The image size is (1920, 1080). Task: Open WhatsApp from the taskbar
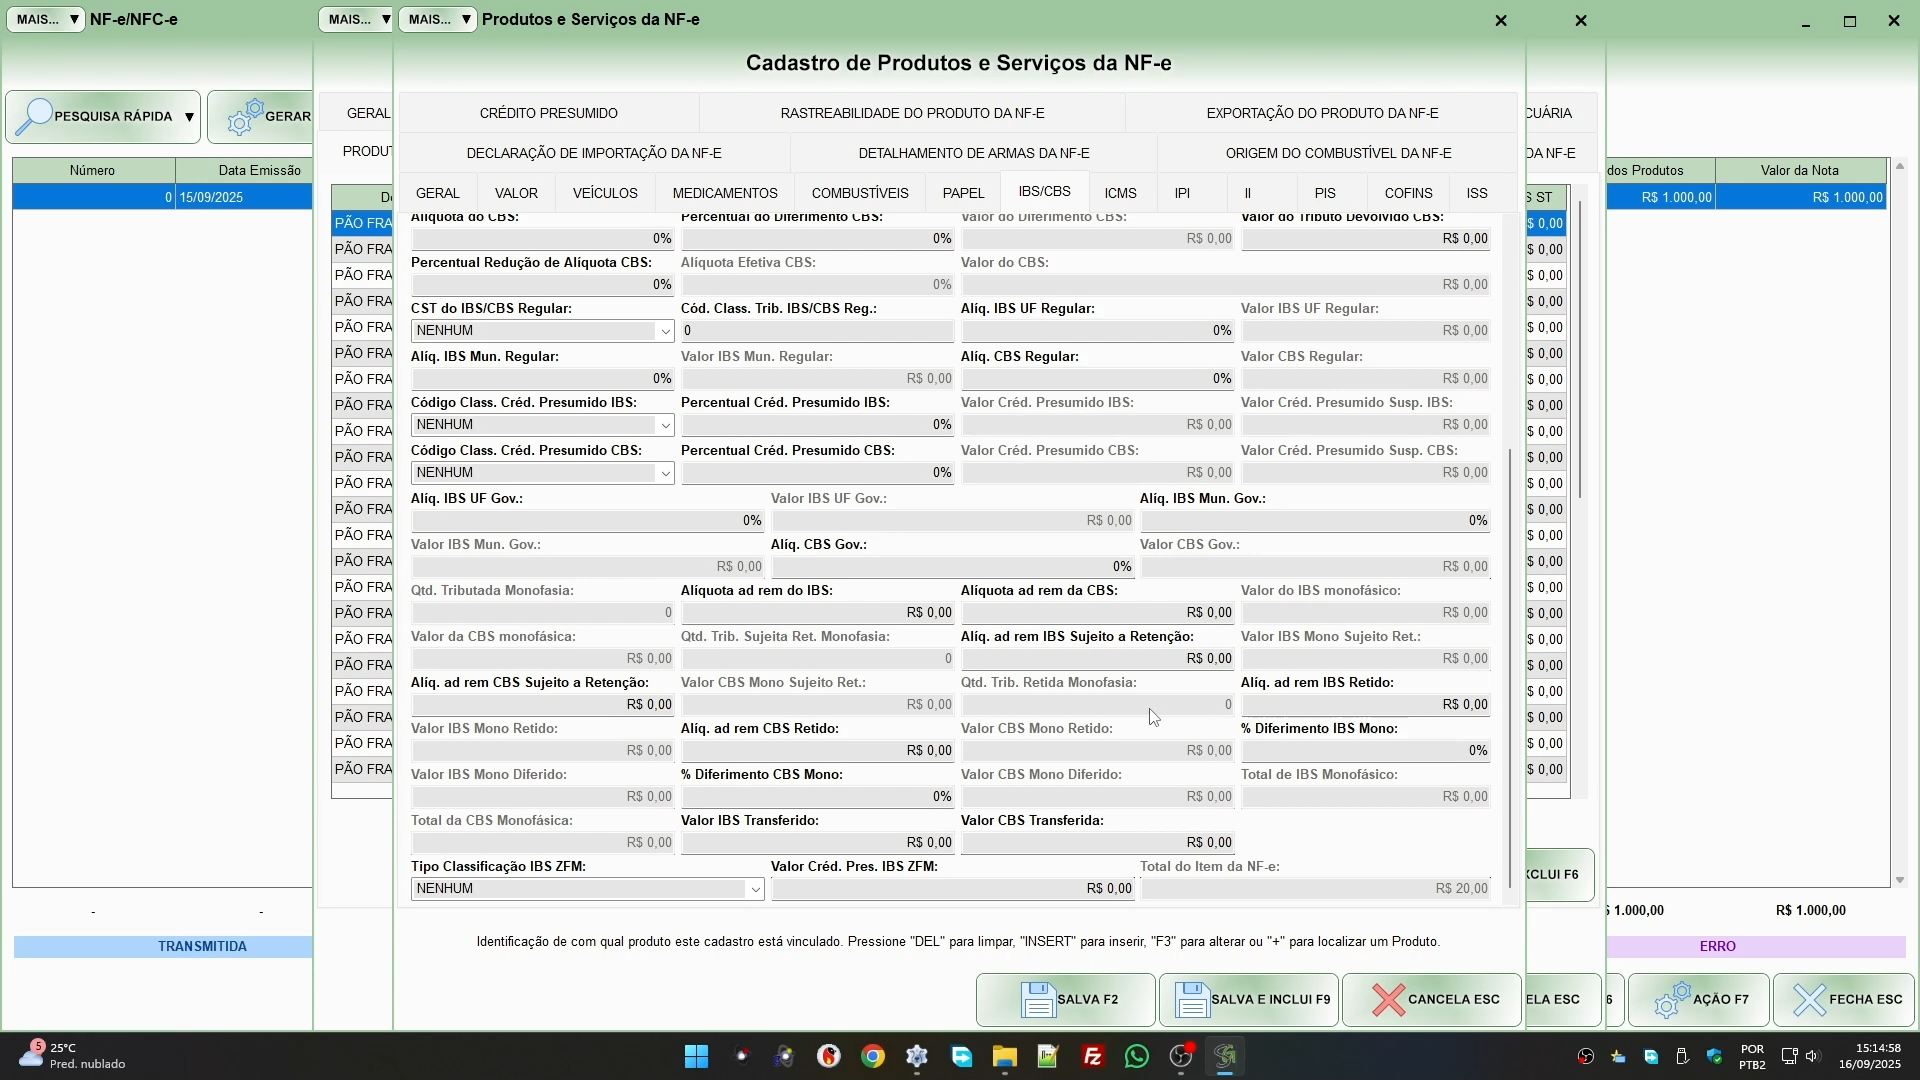point(1137,1057)
